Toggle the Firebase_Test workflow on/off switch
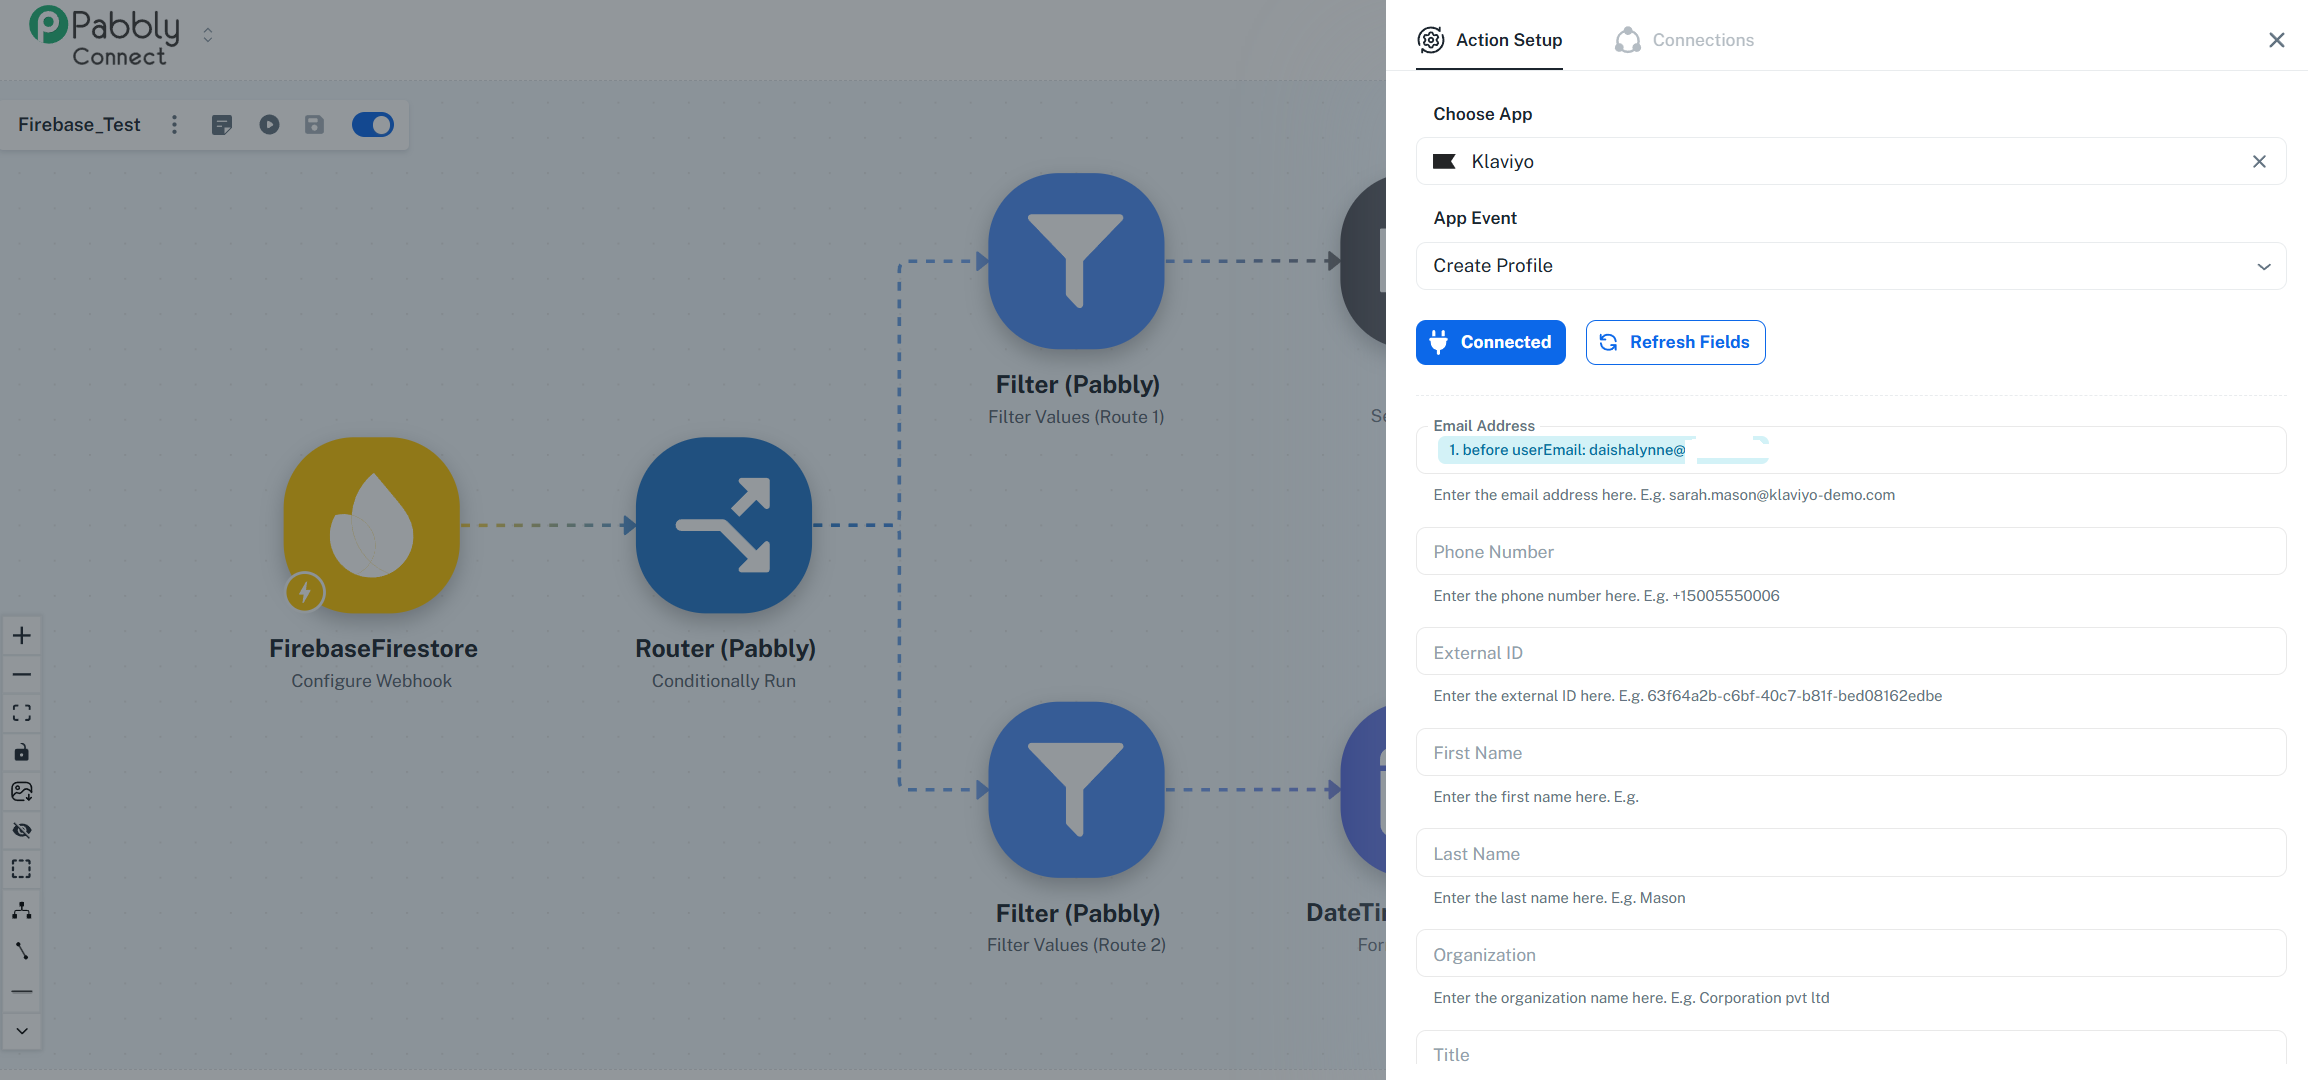 (373, 124)
